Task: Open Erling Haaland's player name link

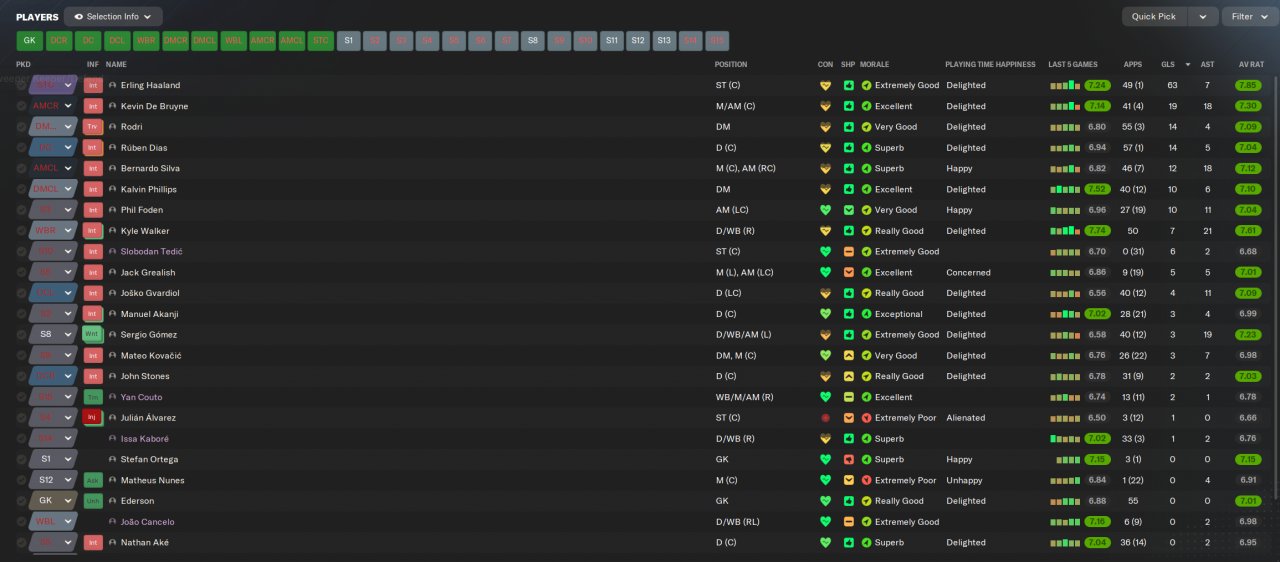Action: coord(150,85)
